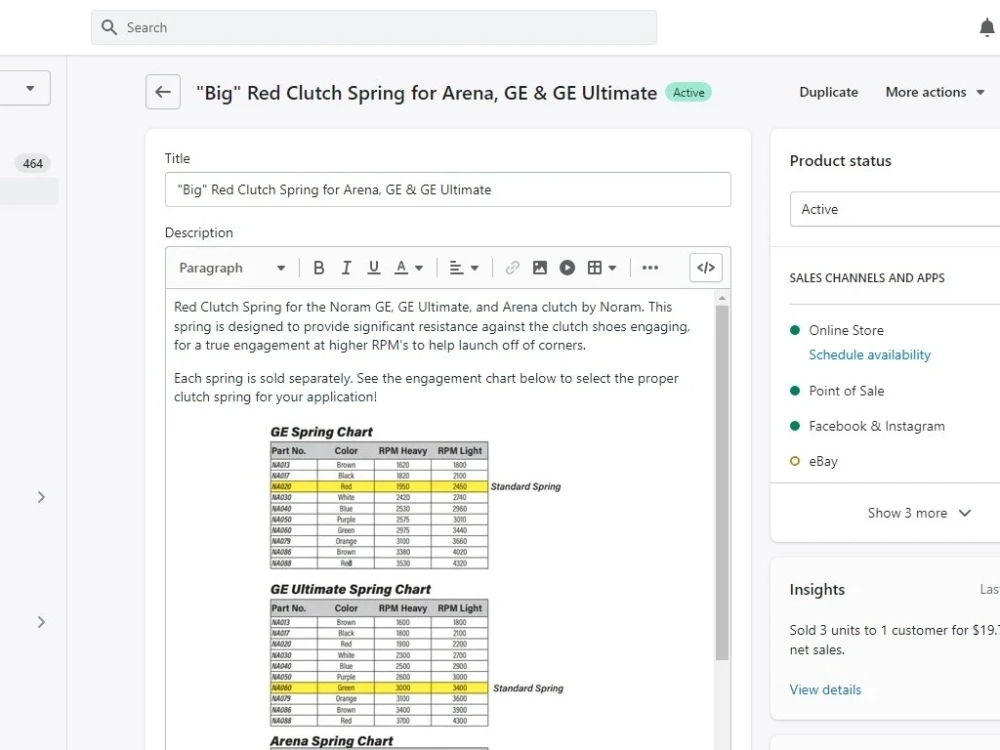1000x750 pixels.
Task: Click the Point of Sale channel
Action: click(846, 391)
